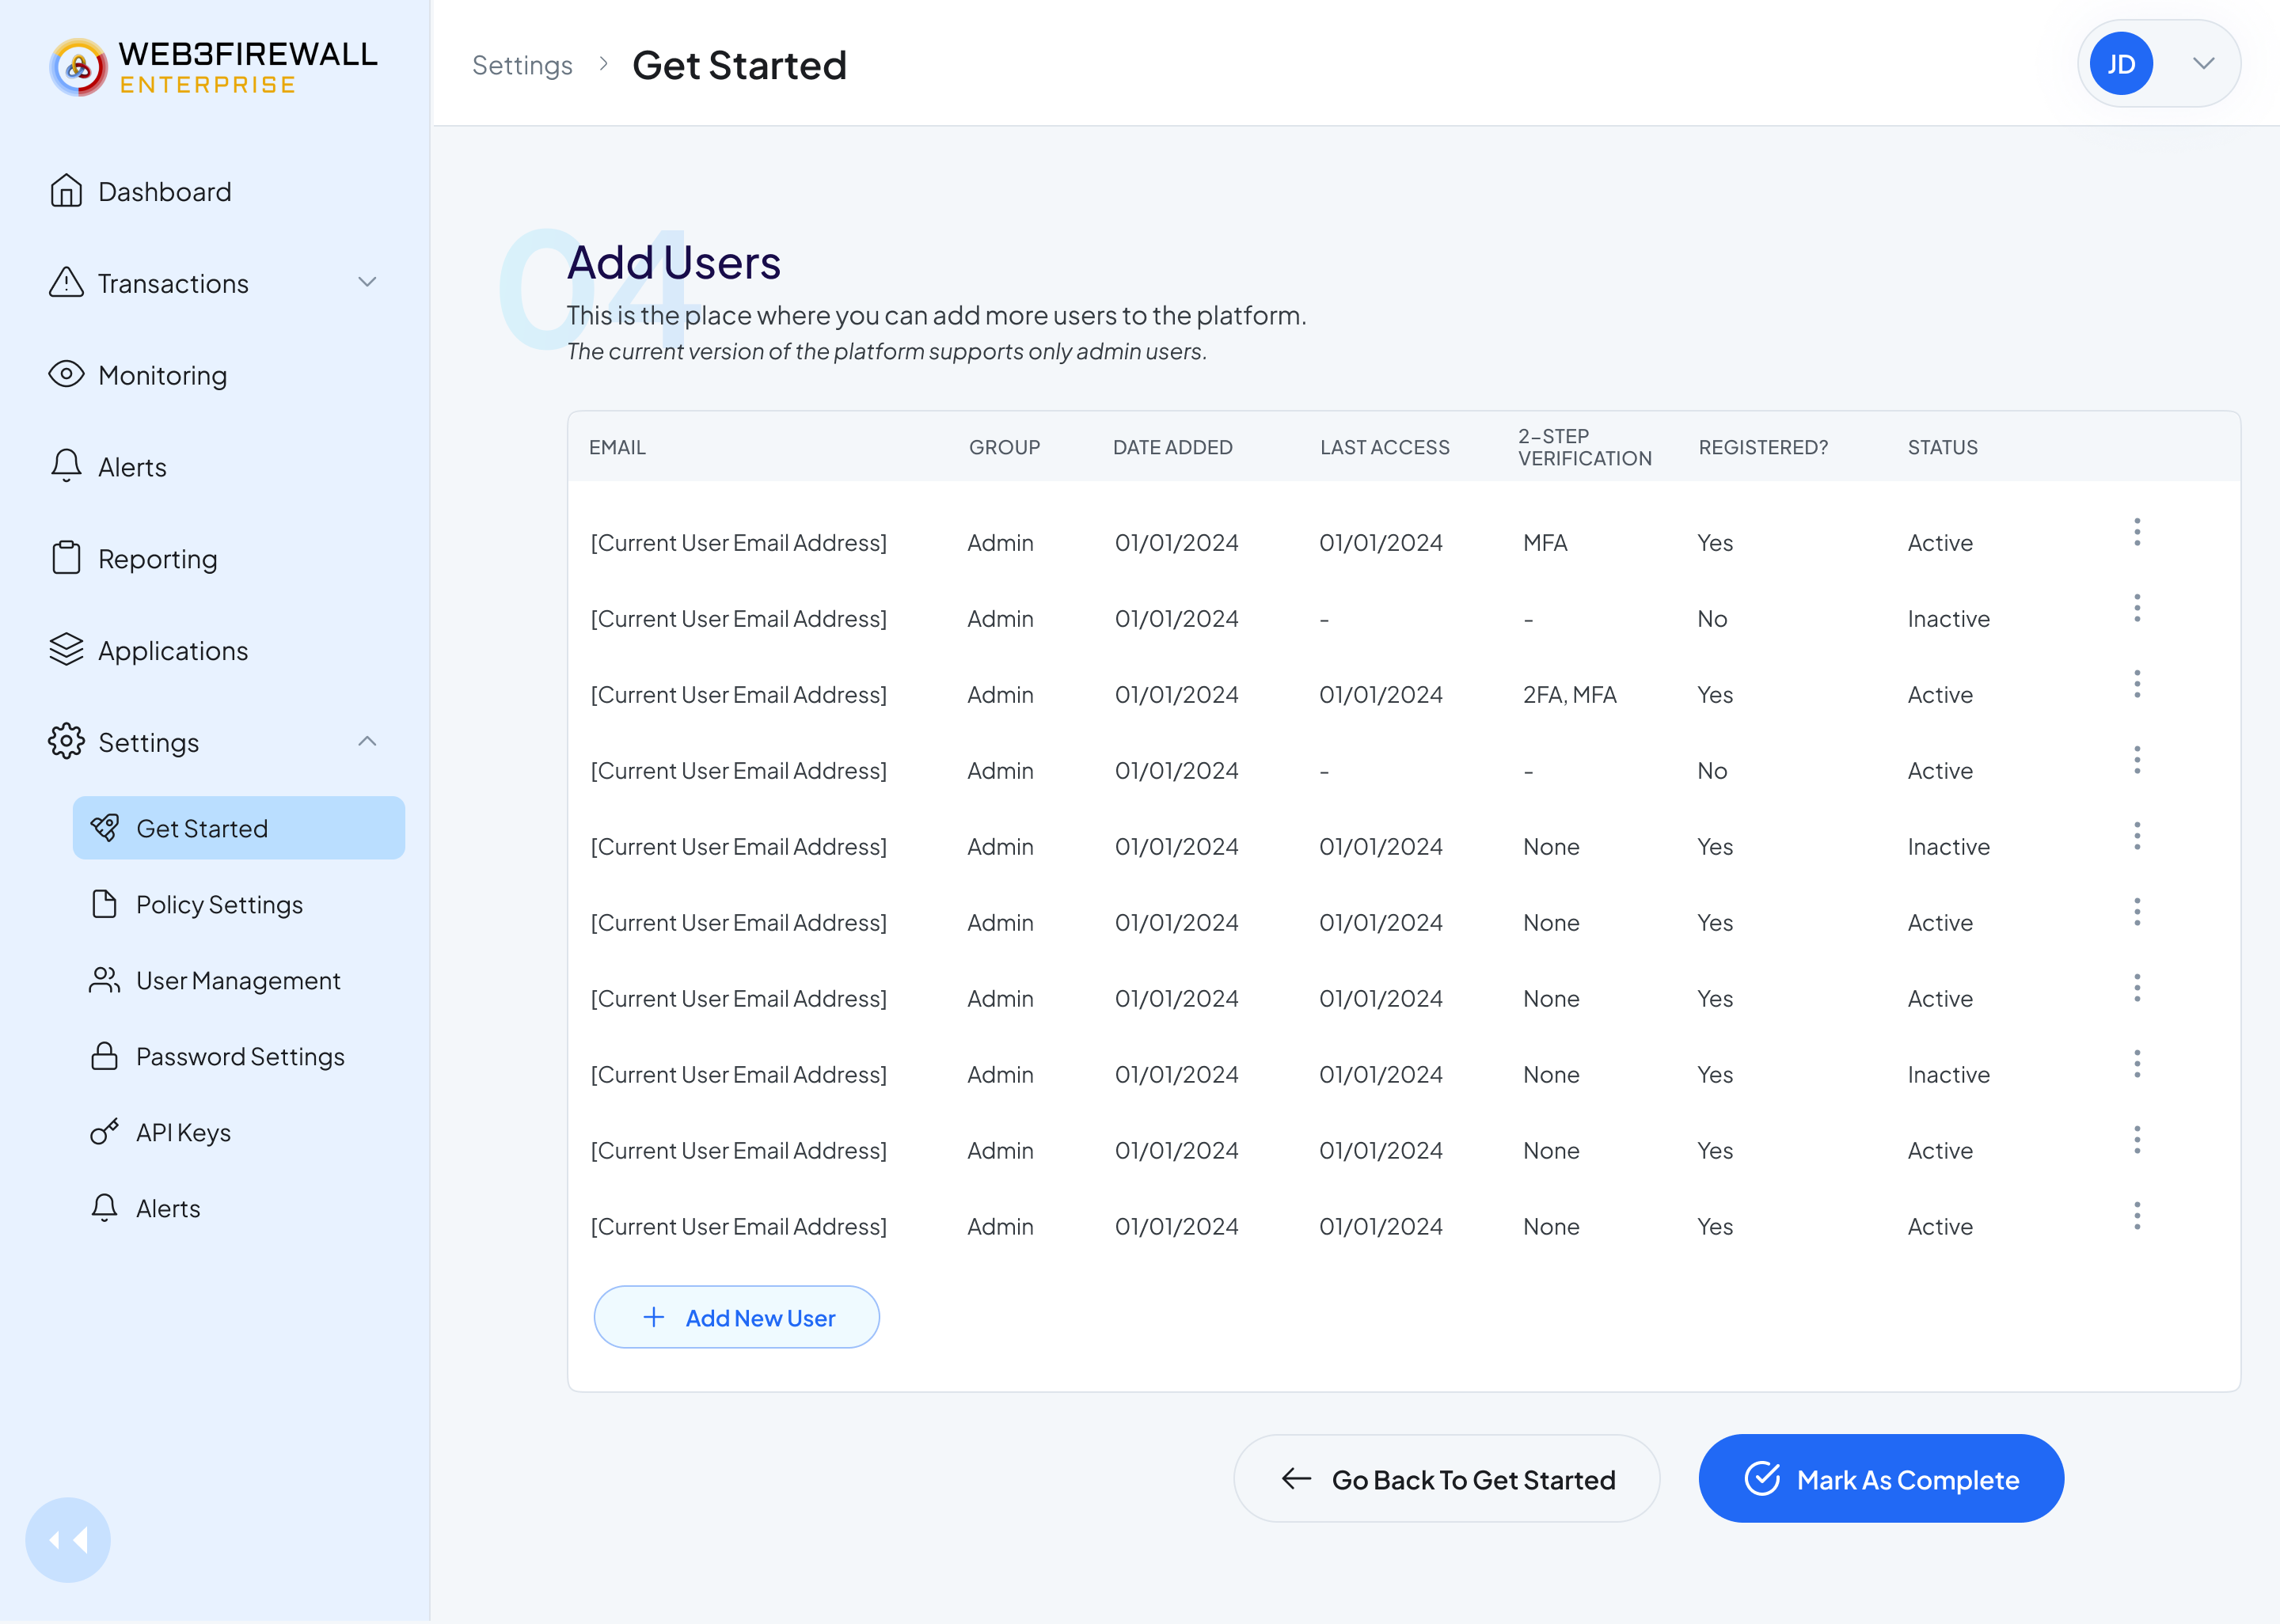
Task: Click the 2-STEP VERIFICATION column header
Action: click(1584, 447)
